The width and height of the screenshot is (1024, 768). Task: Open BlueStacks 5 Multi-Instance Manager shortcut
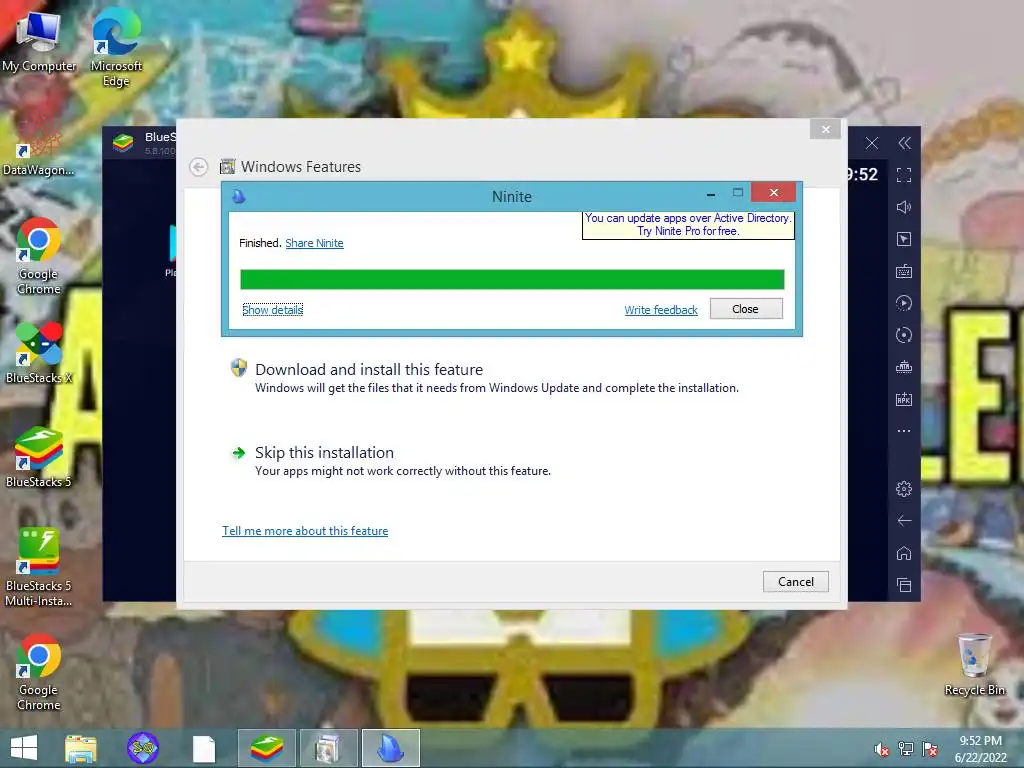(39, 568)
